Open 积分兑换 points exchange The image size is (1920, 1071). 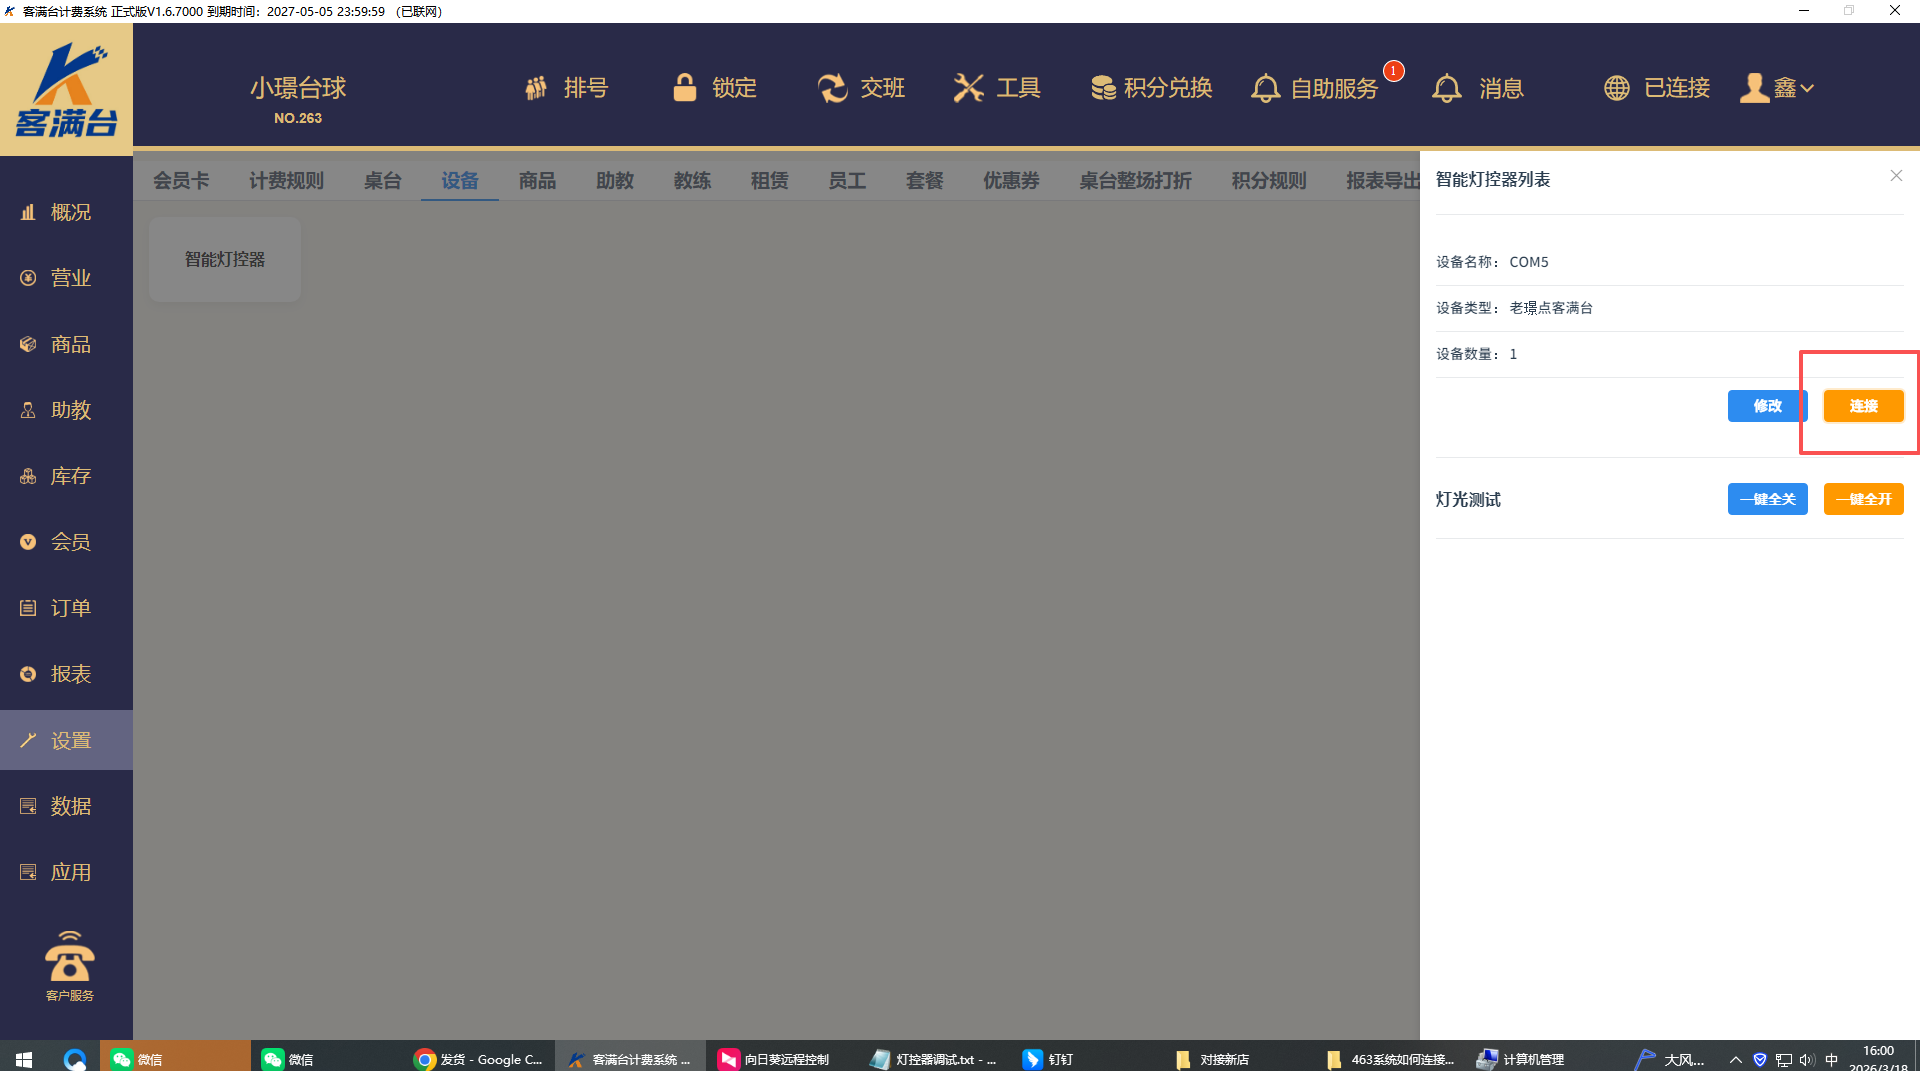coord(1151,88)
